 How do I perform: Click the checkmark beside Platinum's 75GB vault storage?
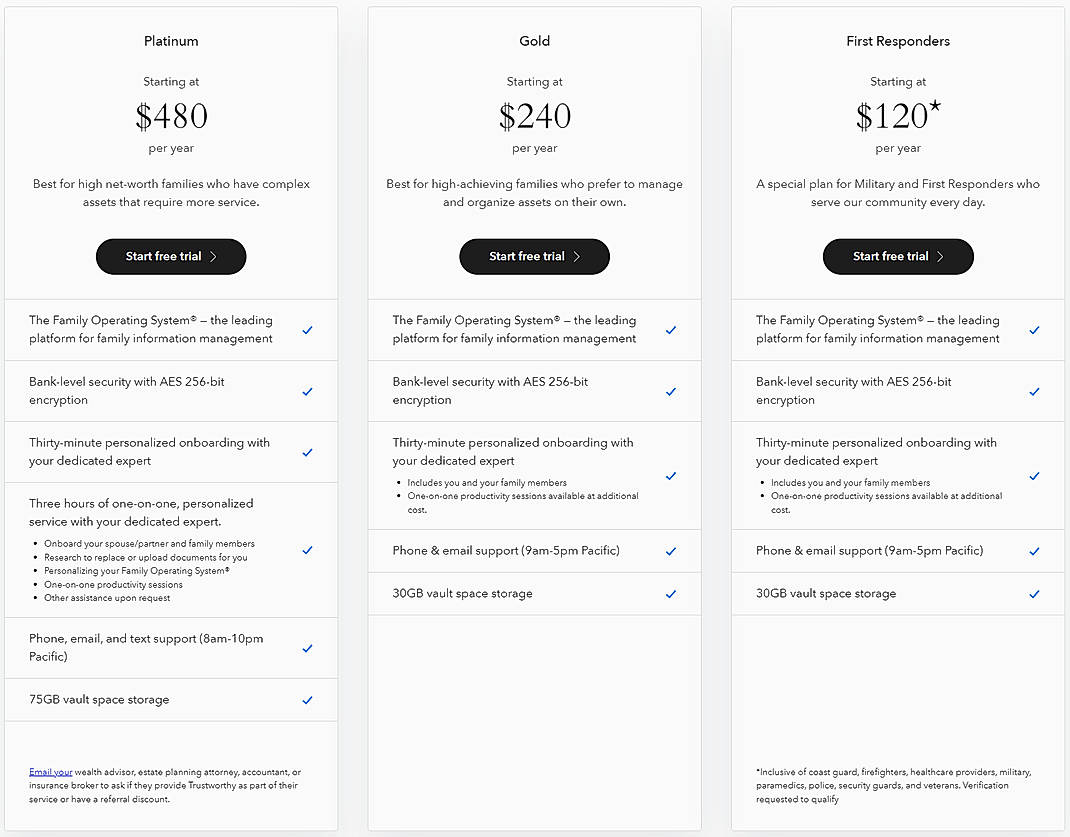point(307,699)
